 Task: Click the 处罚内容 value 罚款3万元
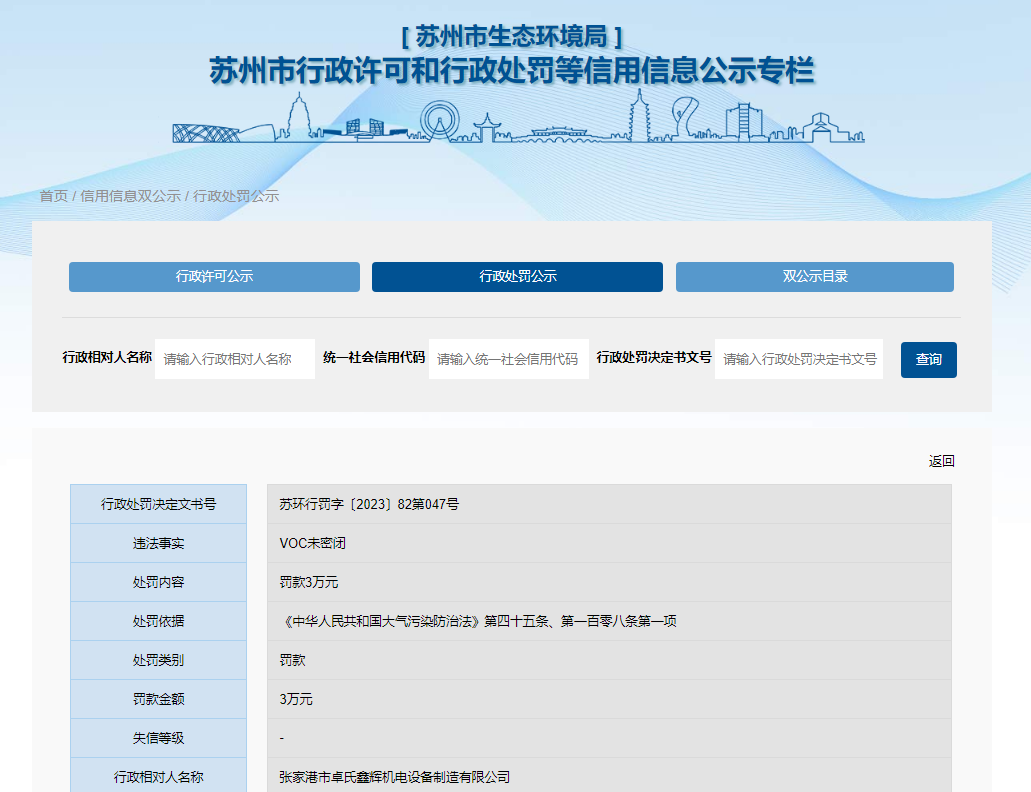click(308, 582)
